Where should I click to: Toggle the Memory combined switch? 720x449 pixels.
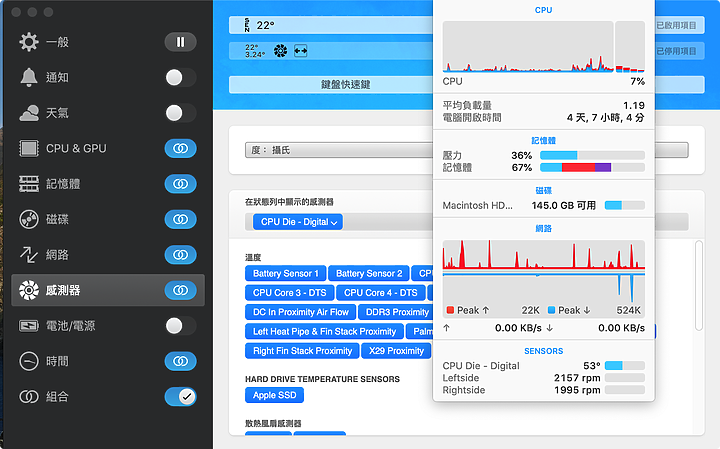180,184
